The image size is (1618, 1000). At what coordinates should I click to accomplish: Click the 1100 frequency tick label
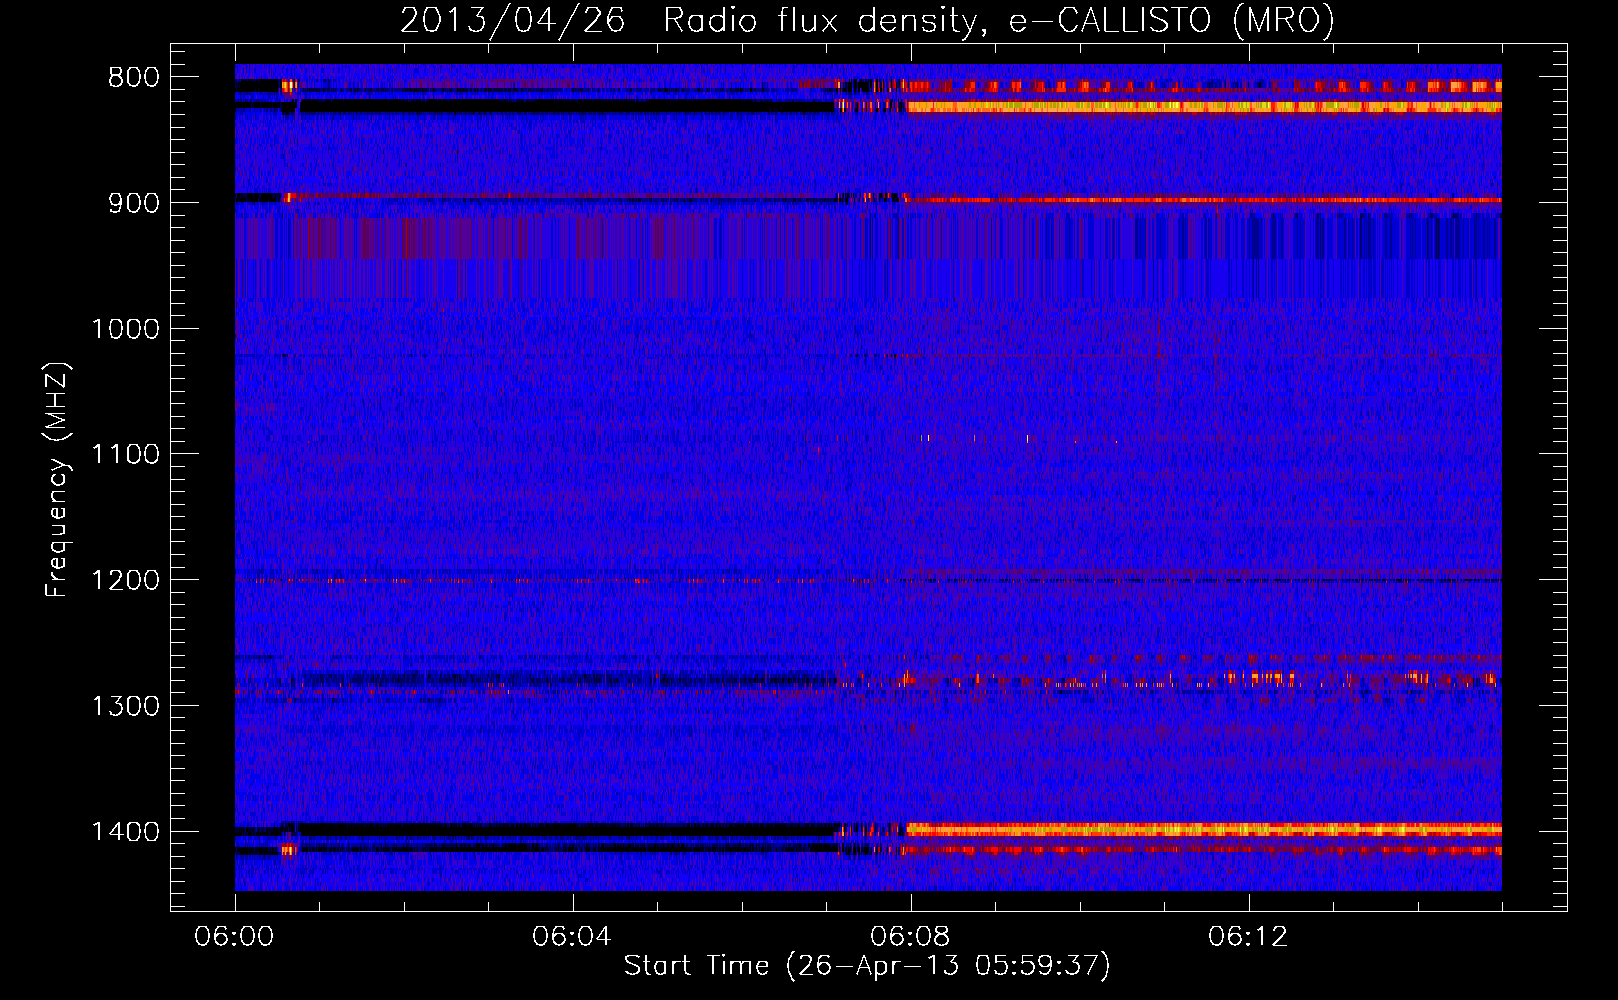pos(125,455)
